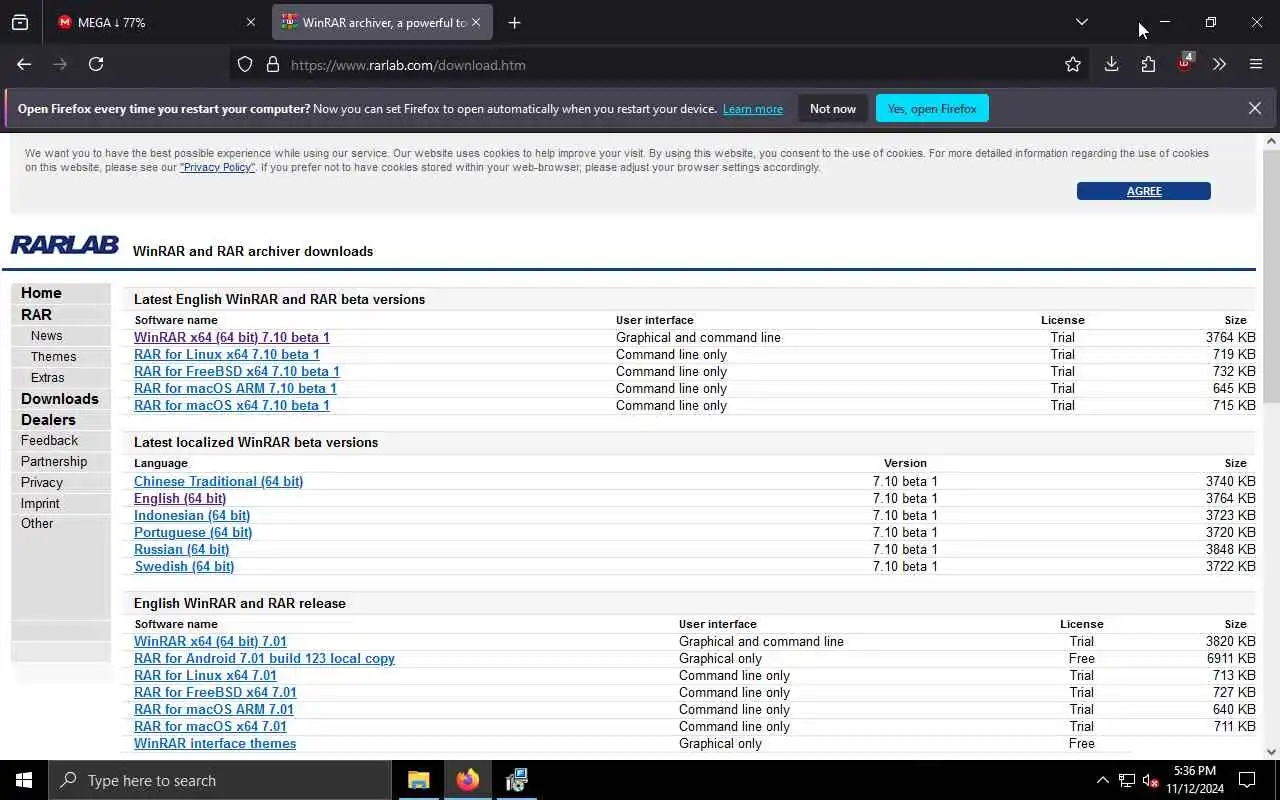This screenshot has width=1280, height=800.
Task: Open the Learn more link
Action: 753,109
